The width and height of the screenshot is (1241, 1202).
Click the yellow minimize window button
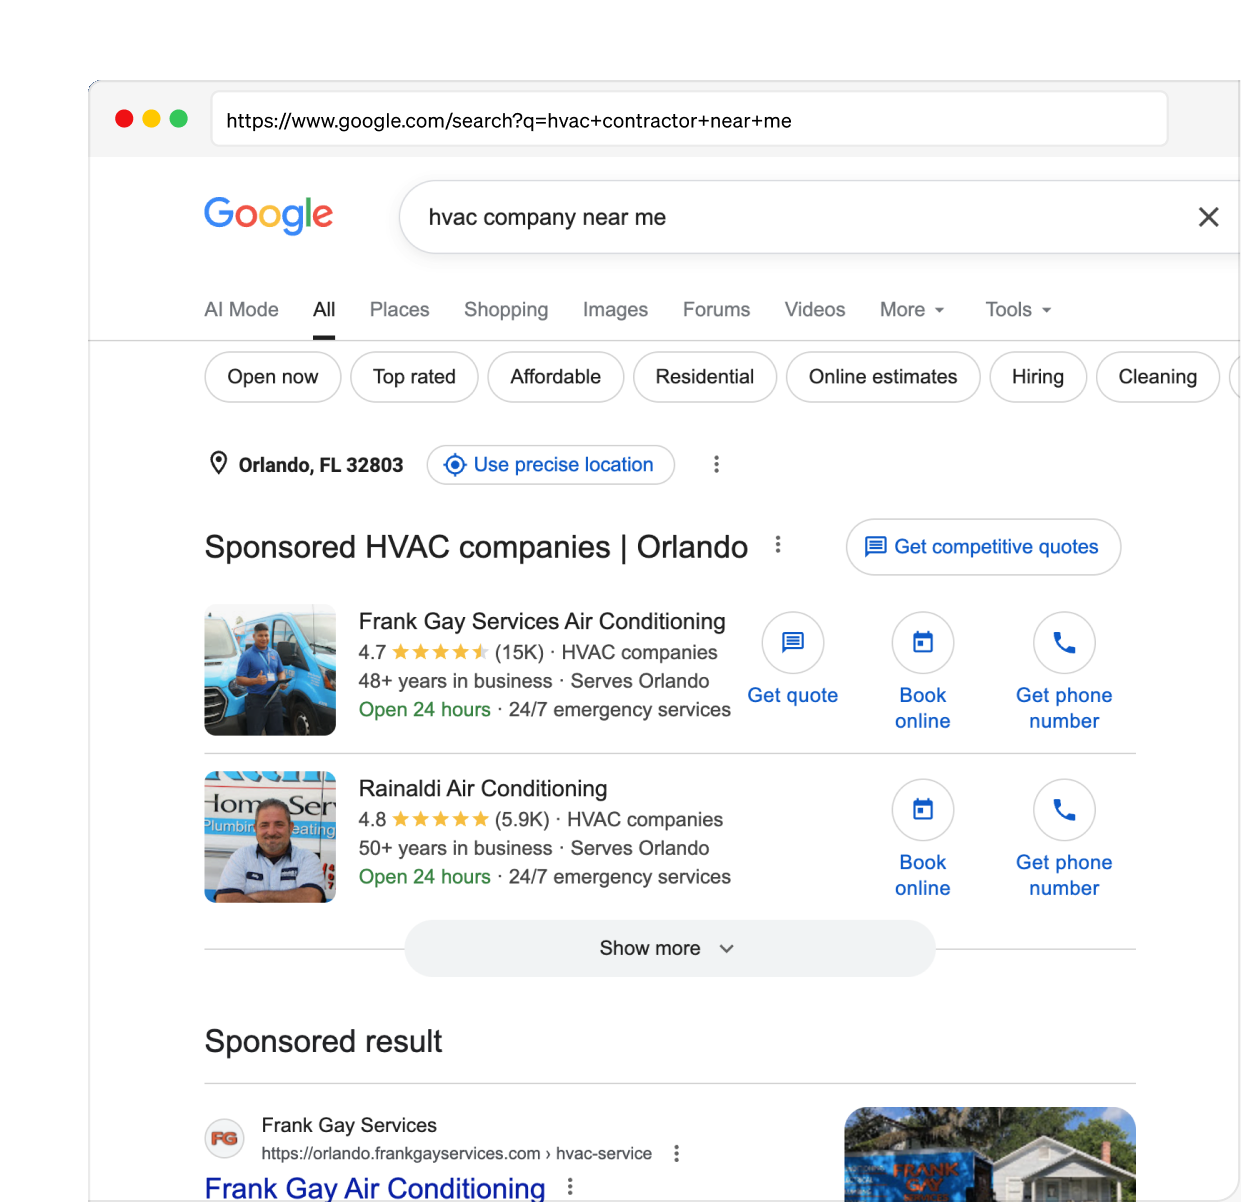click(x=152, y=119)
